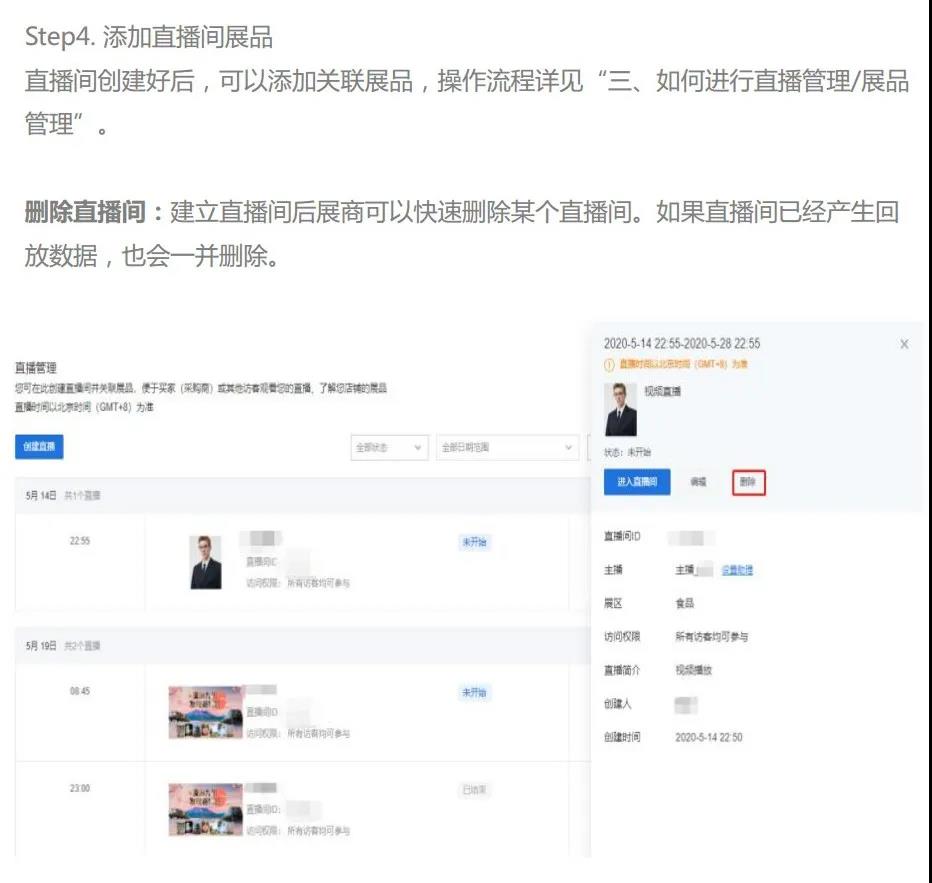Click host portrait in the detail panel
932x883 pixels.
point(621,409)
